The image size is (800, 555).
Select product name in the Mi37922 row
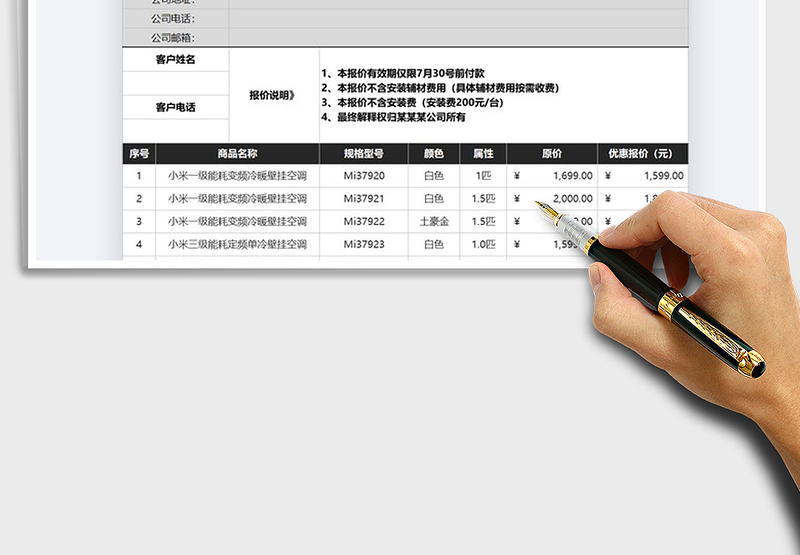[x=237, y=222]
